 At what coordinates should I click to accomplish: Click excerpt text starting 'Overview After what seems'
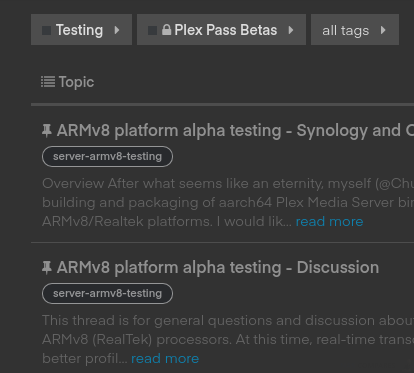tap(228, 202)
